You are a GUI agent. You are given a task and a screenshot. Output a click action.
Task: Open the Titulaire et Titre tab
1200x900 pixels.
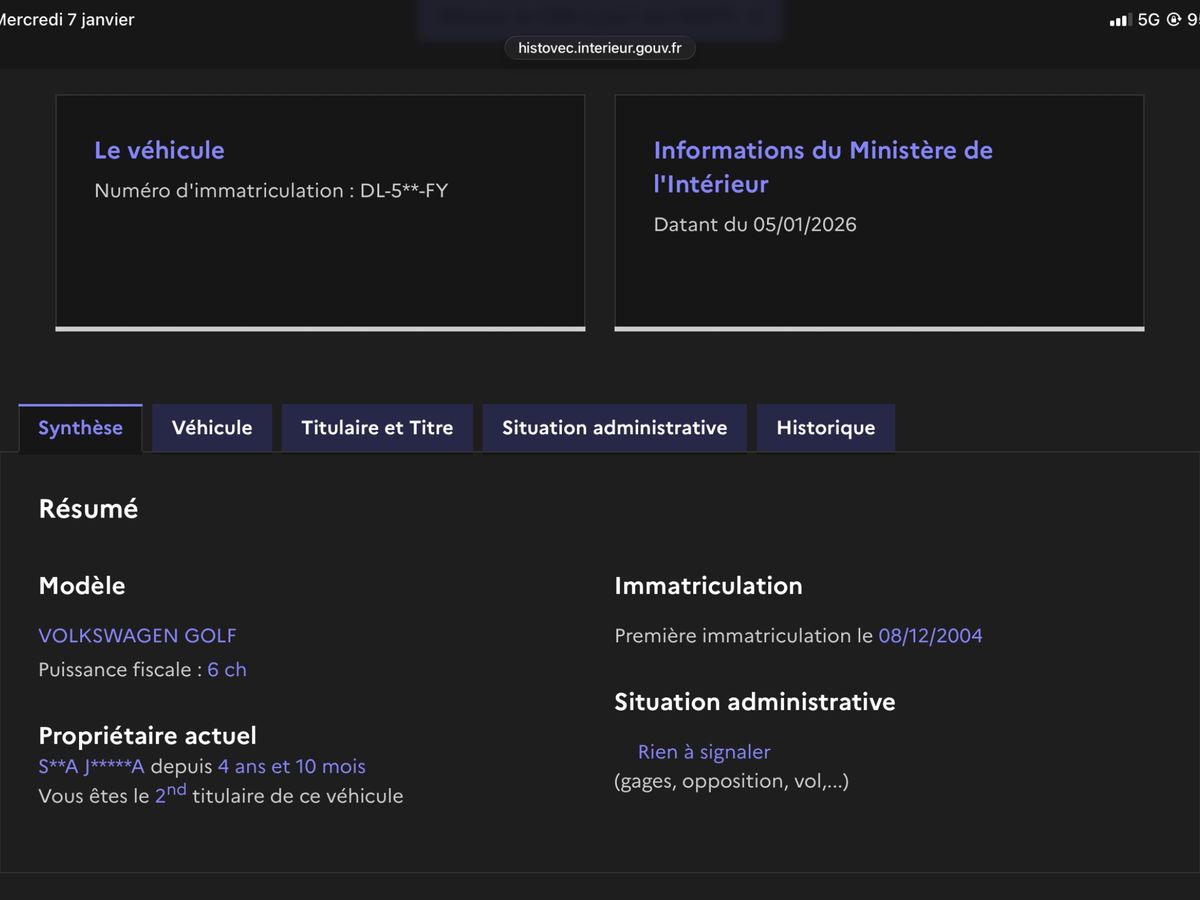(377, 428)
